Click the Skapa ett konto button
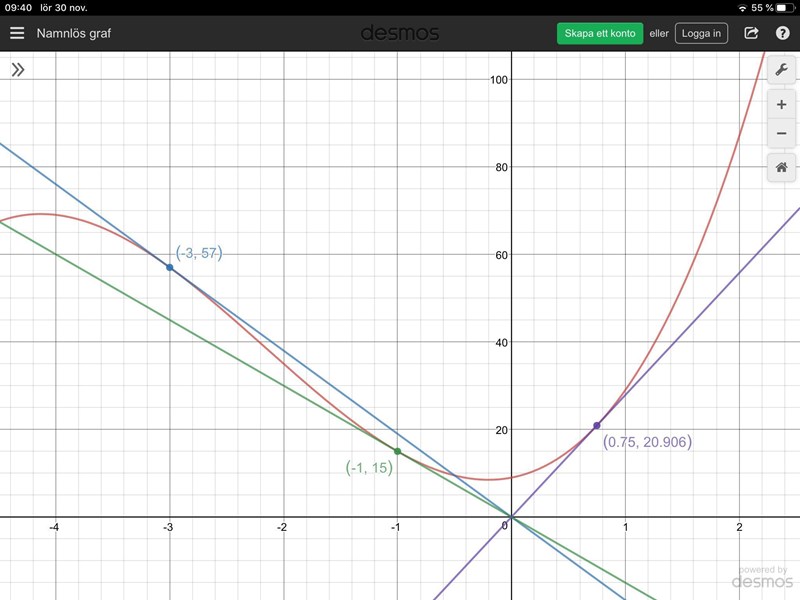800x600 pixels. tap(600, 33)
